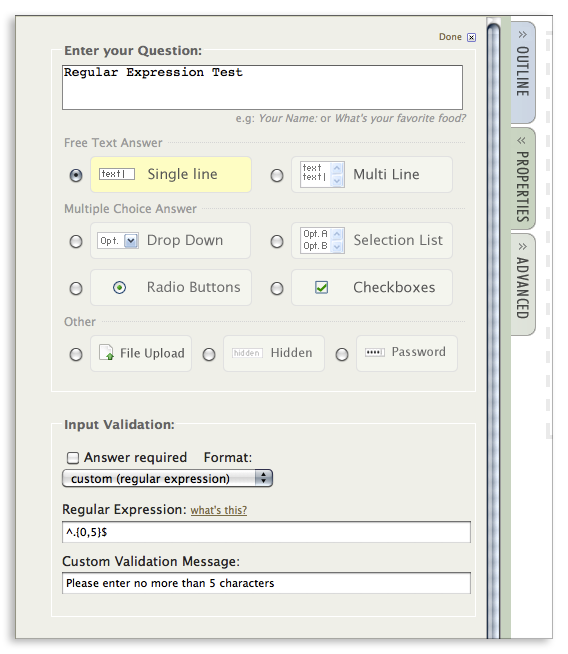Click the Drop Down option label
Viewport: 568px width, 654px height.
click(185, 240)
